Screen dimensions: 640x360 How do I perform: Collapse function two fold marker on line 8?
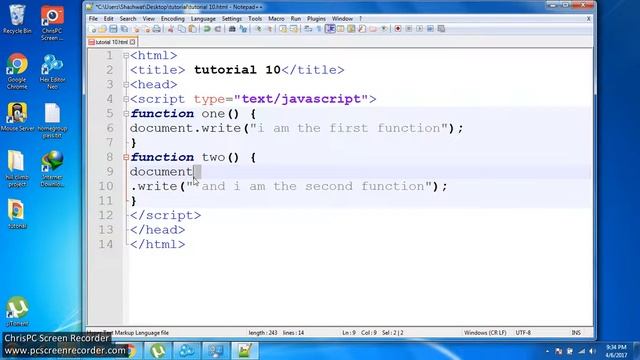[126, 157]
